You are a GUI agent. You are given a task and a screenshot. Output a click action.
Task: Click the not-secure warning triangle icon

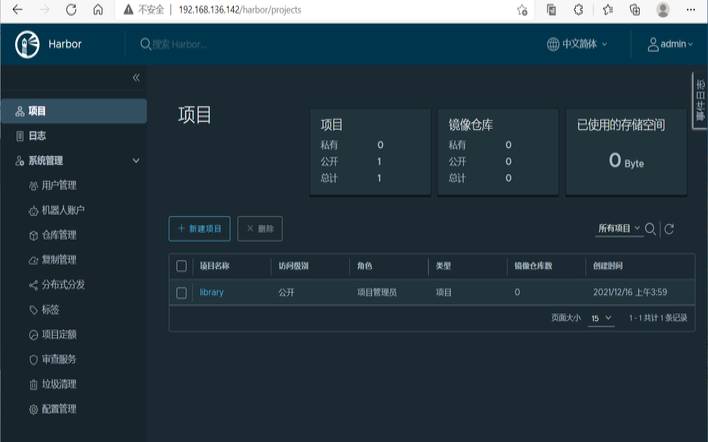click(x=129, y=9)
